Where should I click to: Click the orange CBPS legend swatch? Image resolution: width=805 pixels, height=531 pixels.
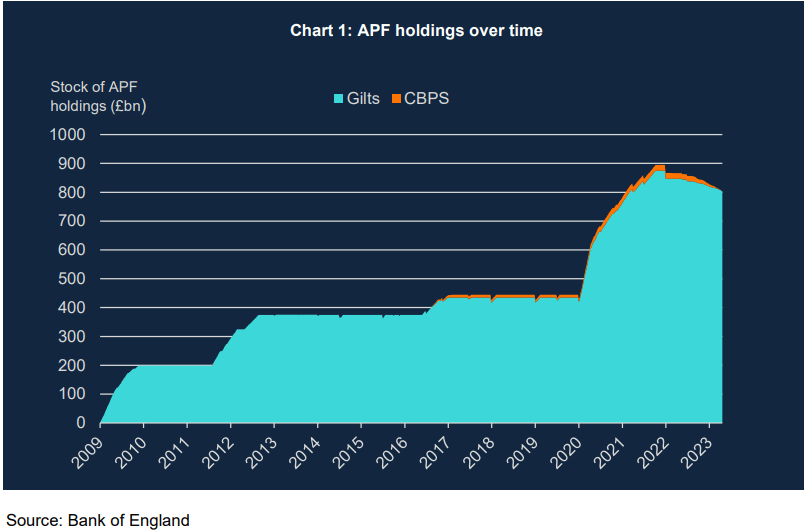(x=396, y=99)
